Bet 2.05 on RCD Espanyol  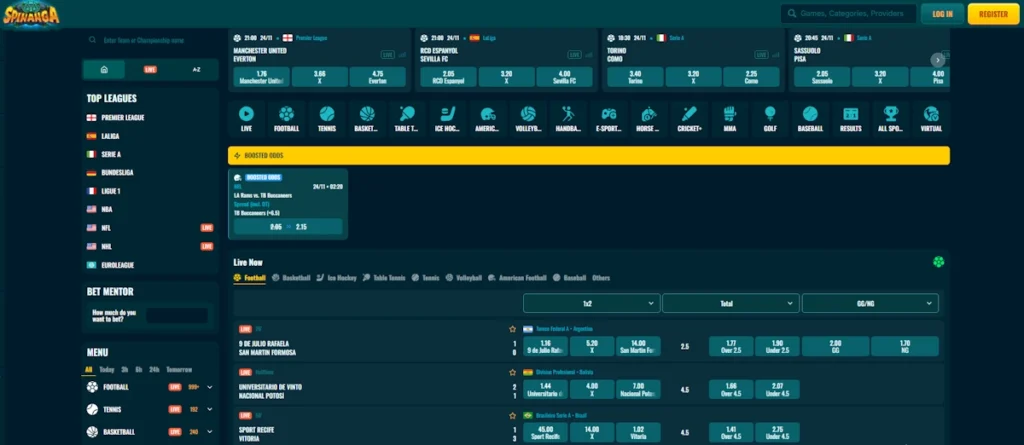tap(449, 77)
